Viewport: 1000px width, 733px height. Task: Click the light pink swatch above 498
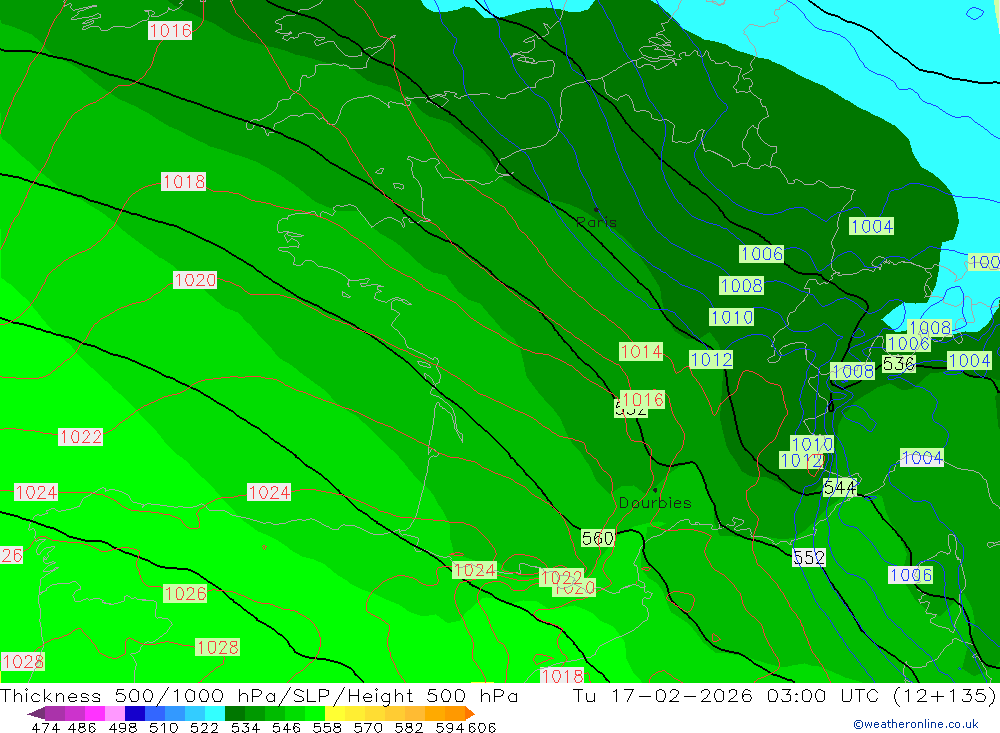115,713
